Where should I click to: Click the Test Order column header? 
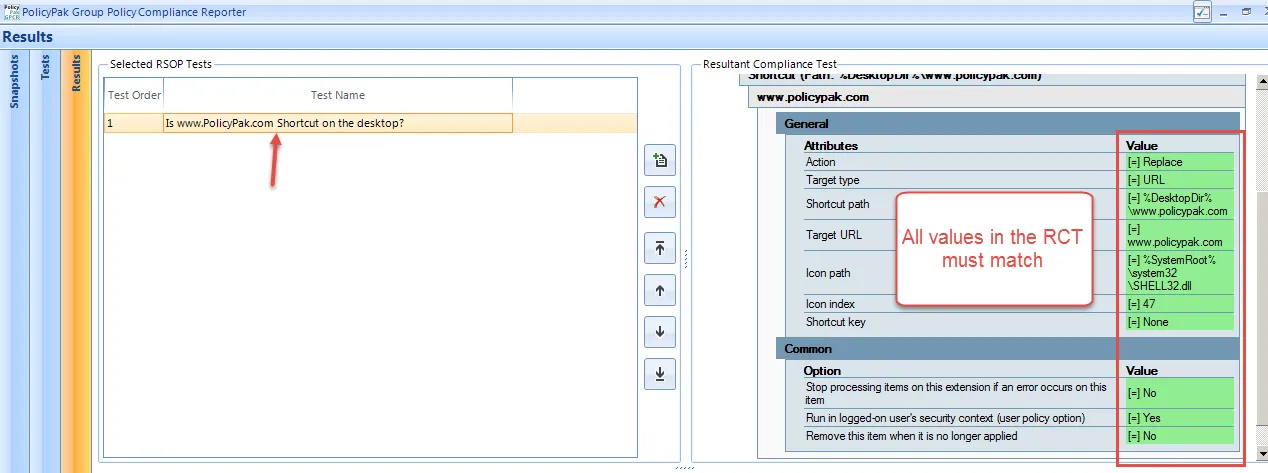pos(134,95)
